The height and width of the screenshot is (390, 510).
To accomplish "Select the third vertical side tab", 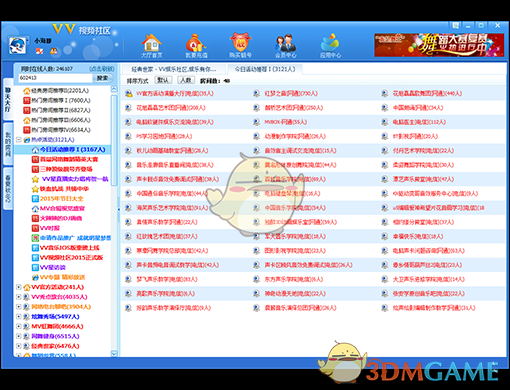I will point(8,189).
